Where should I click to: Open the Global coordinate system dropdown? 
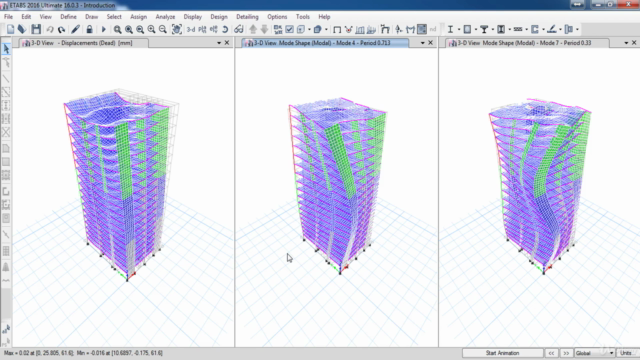(611, 353)
